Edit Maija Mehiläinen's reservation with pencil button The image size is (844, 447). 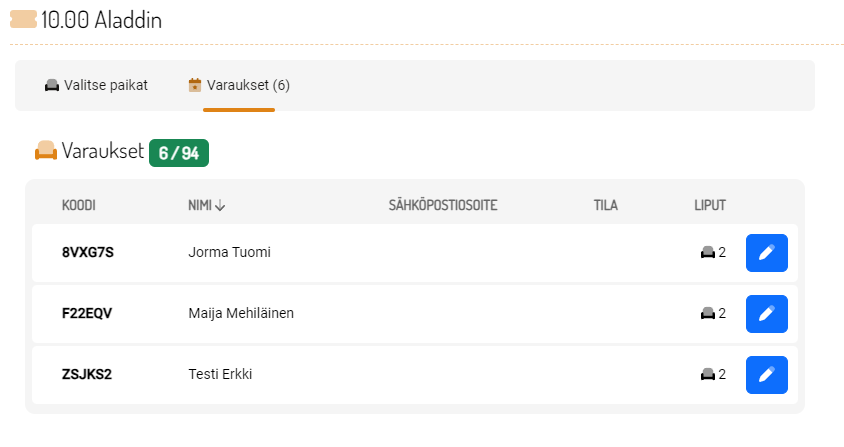tap(766, 314)
